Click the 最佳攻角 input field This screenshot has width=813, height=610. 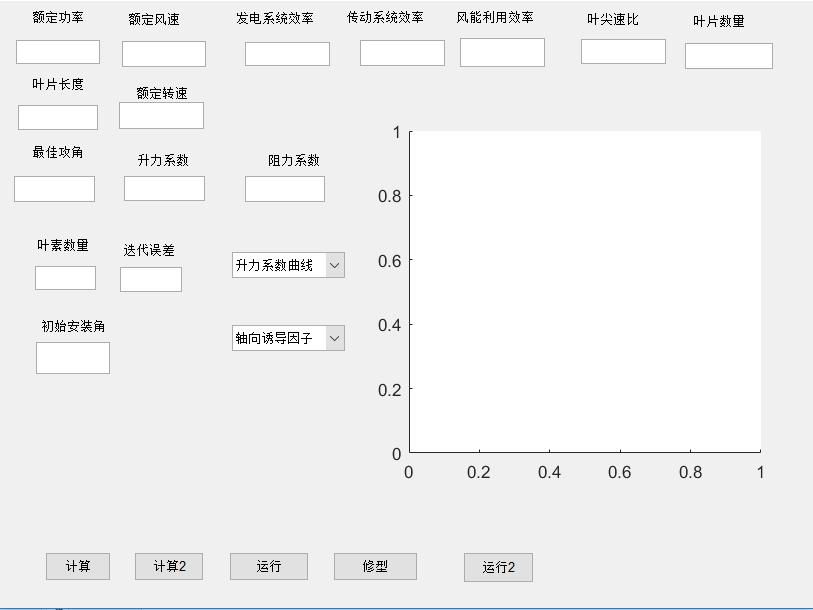tap(55, 189)
